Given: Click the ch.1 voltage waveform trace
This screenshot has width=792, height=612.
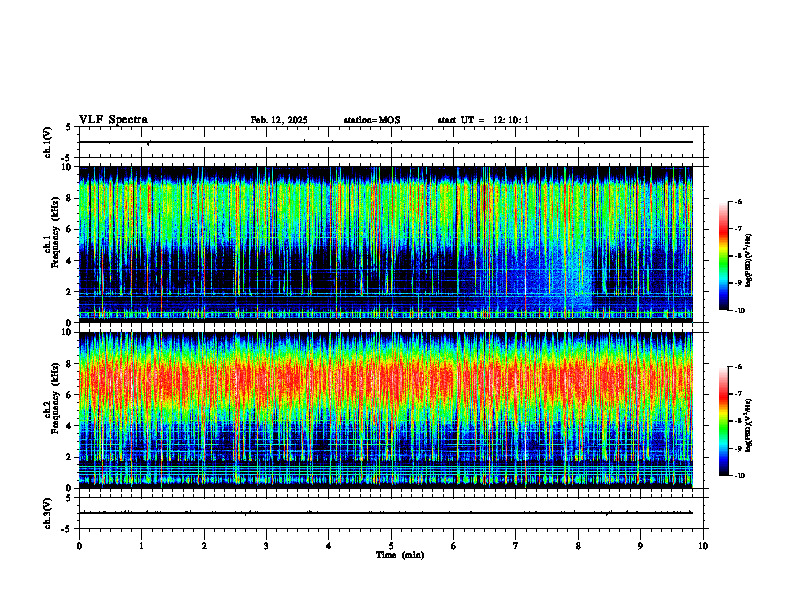Looking at the screenshot, I should tap(386, 142).
